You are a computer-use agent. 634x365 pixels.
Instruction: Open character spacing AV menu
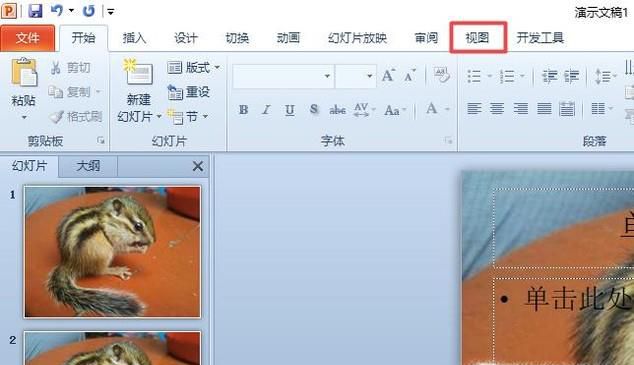click(364, 110)
